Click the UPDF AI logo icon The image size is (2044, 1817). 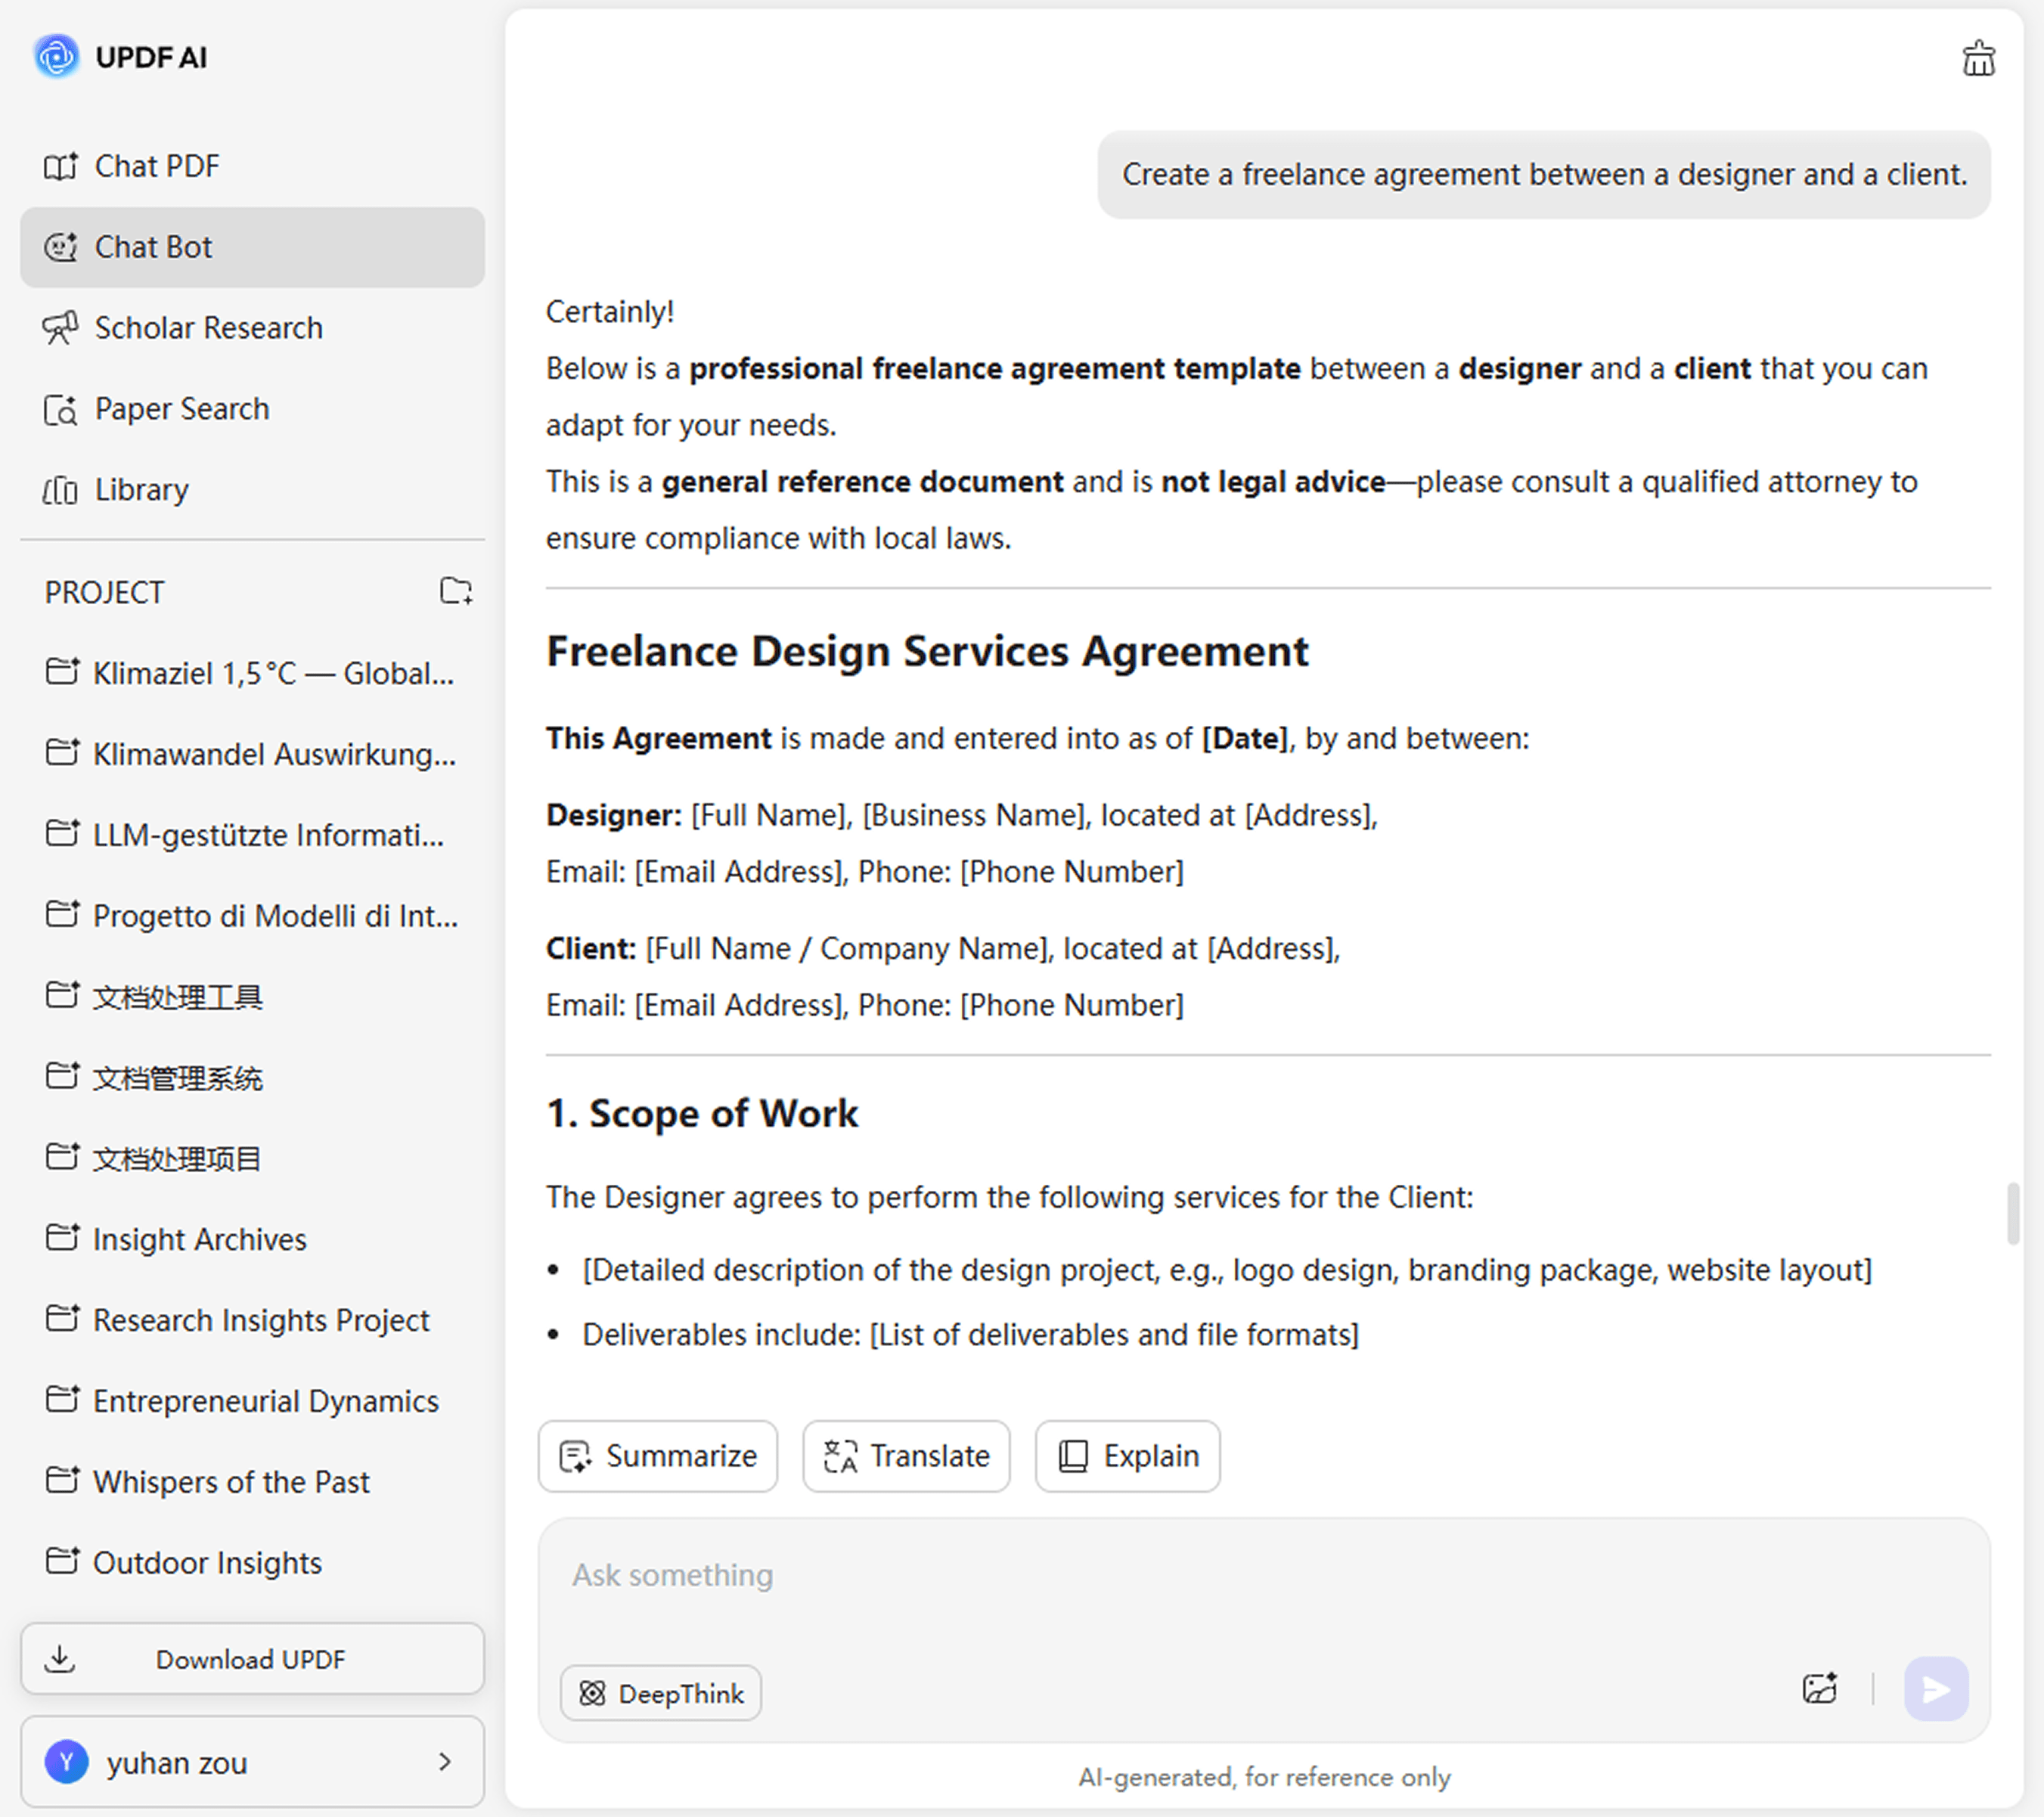pos(57,57)
